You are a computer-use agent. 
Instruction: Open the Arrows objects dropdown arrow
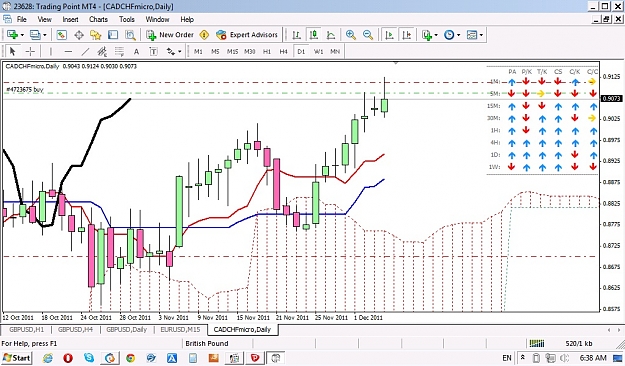[x=180, y=51]
